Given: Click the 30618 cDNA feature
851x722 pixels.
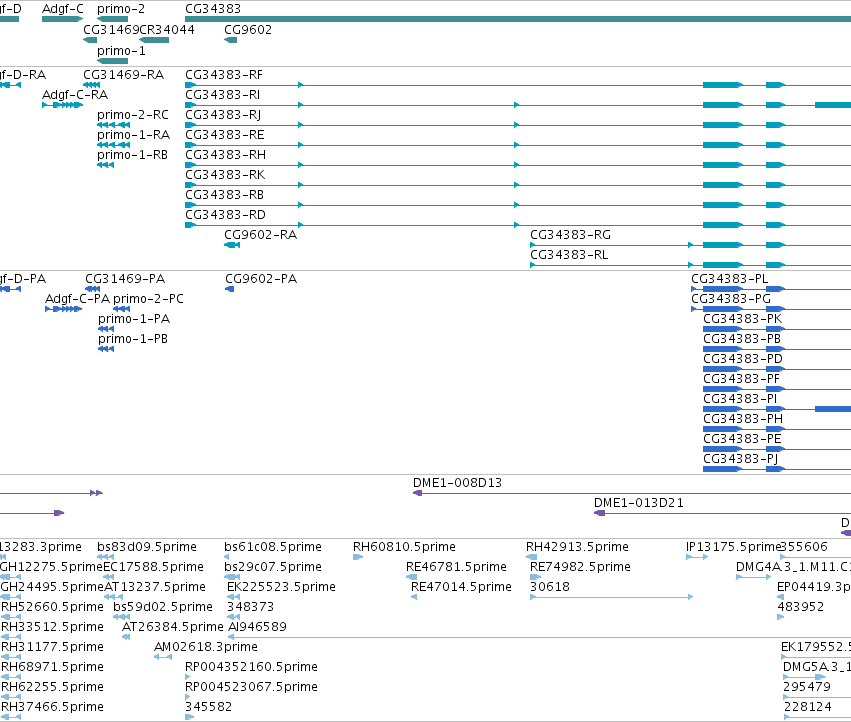Looking at the screenshot, I should 612,597.
